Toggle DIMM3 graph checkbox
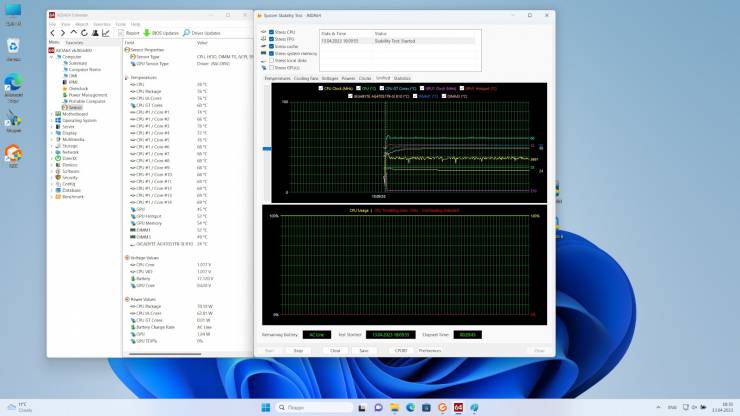This screenshot has width=740, height=416. coord(444,96)
